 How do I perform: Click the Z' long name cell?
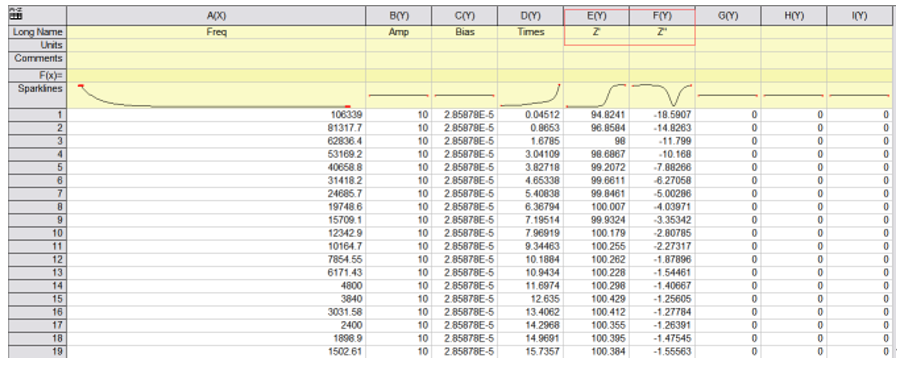(x=597, y=32)
